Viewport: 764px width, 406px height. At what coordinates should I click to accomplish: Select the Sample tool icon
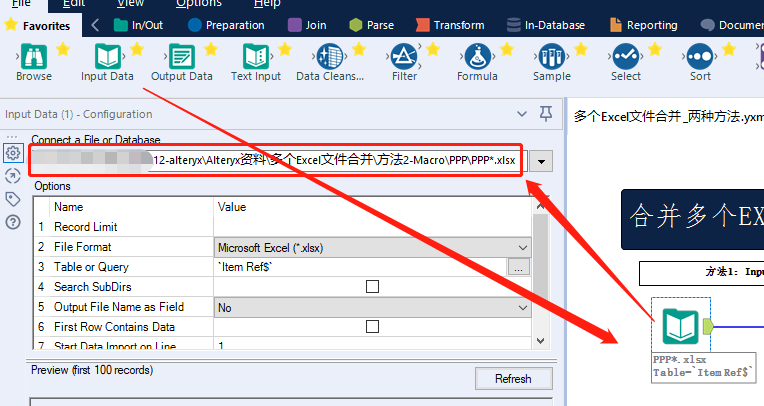[x=552, y=57]
